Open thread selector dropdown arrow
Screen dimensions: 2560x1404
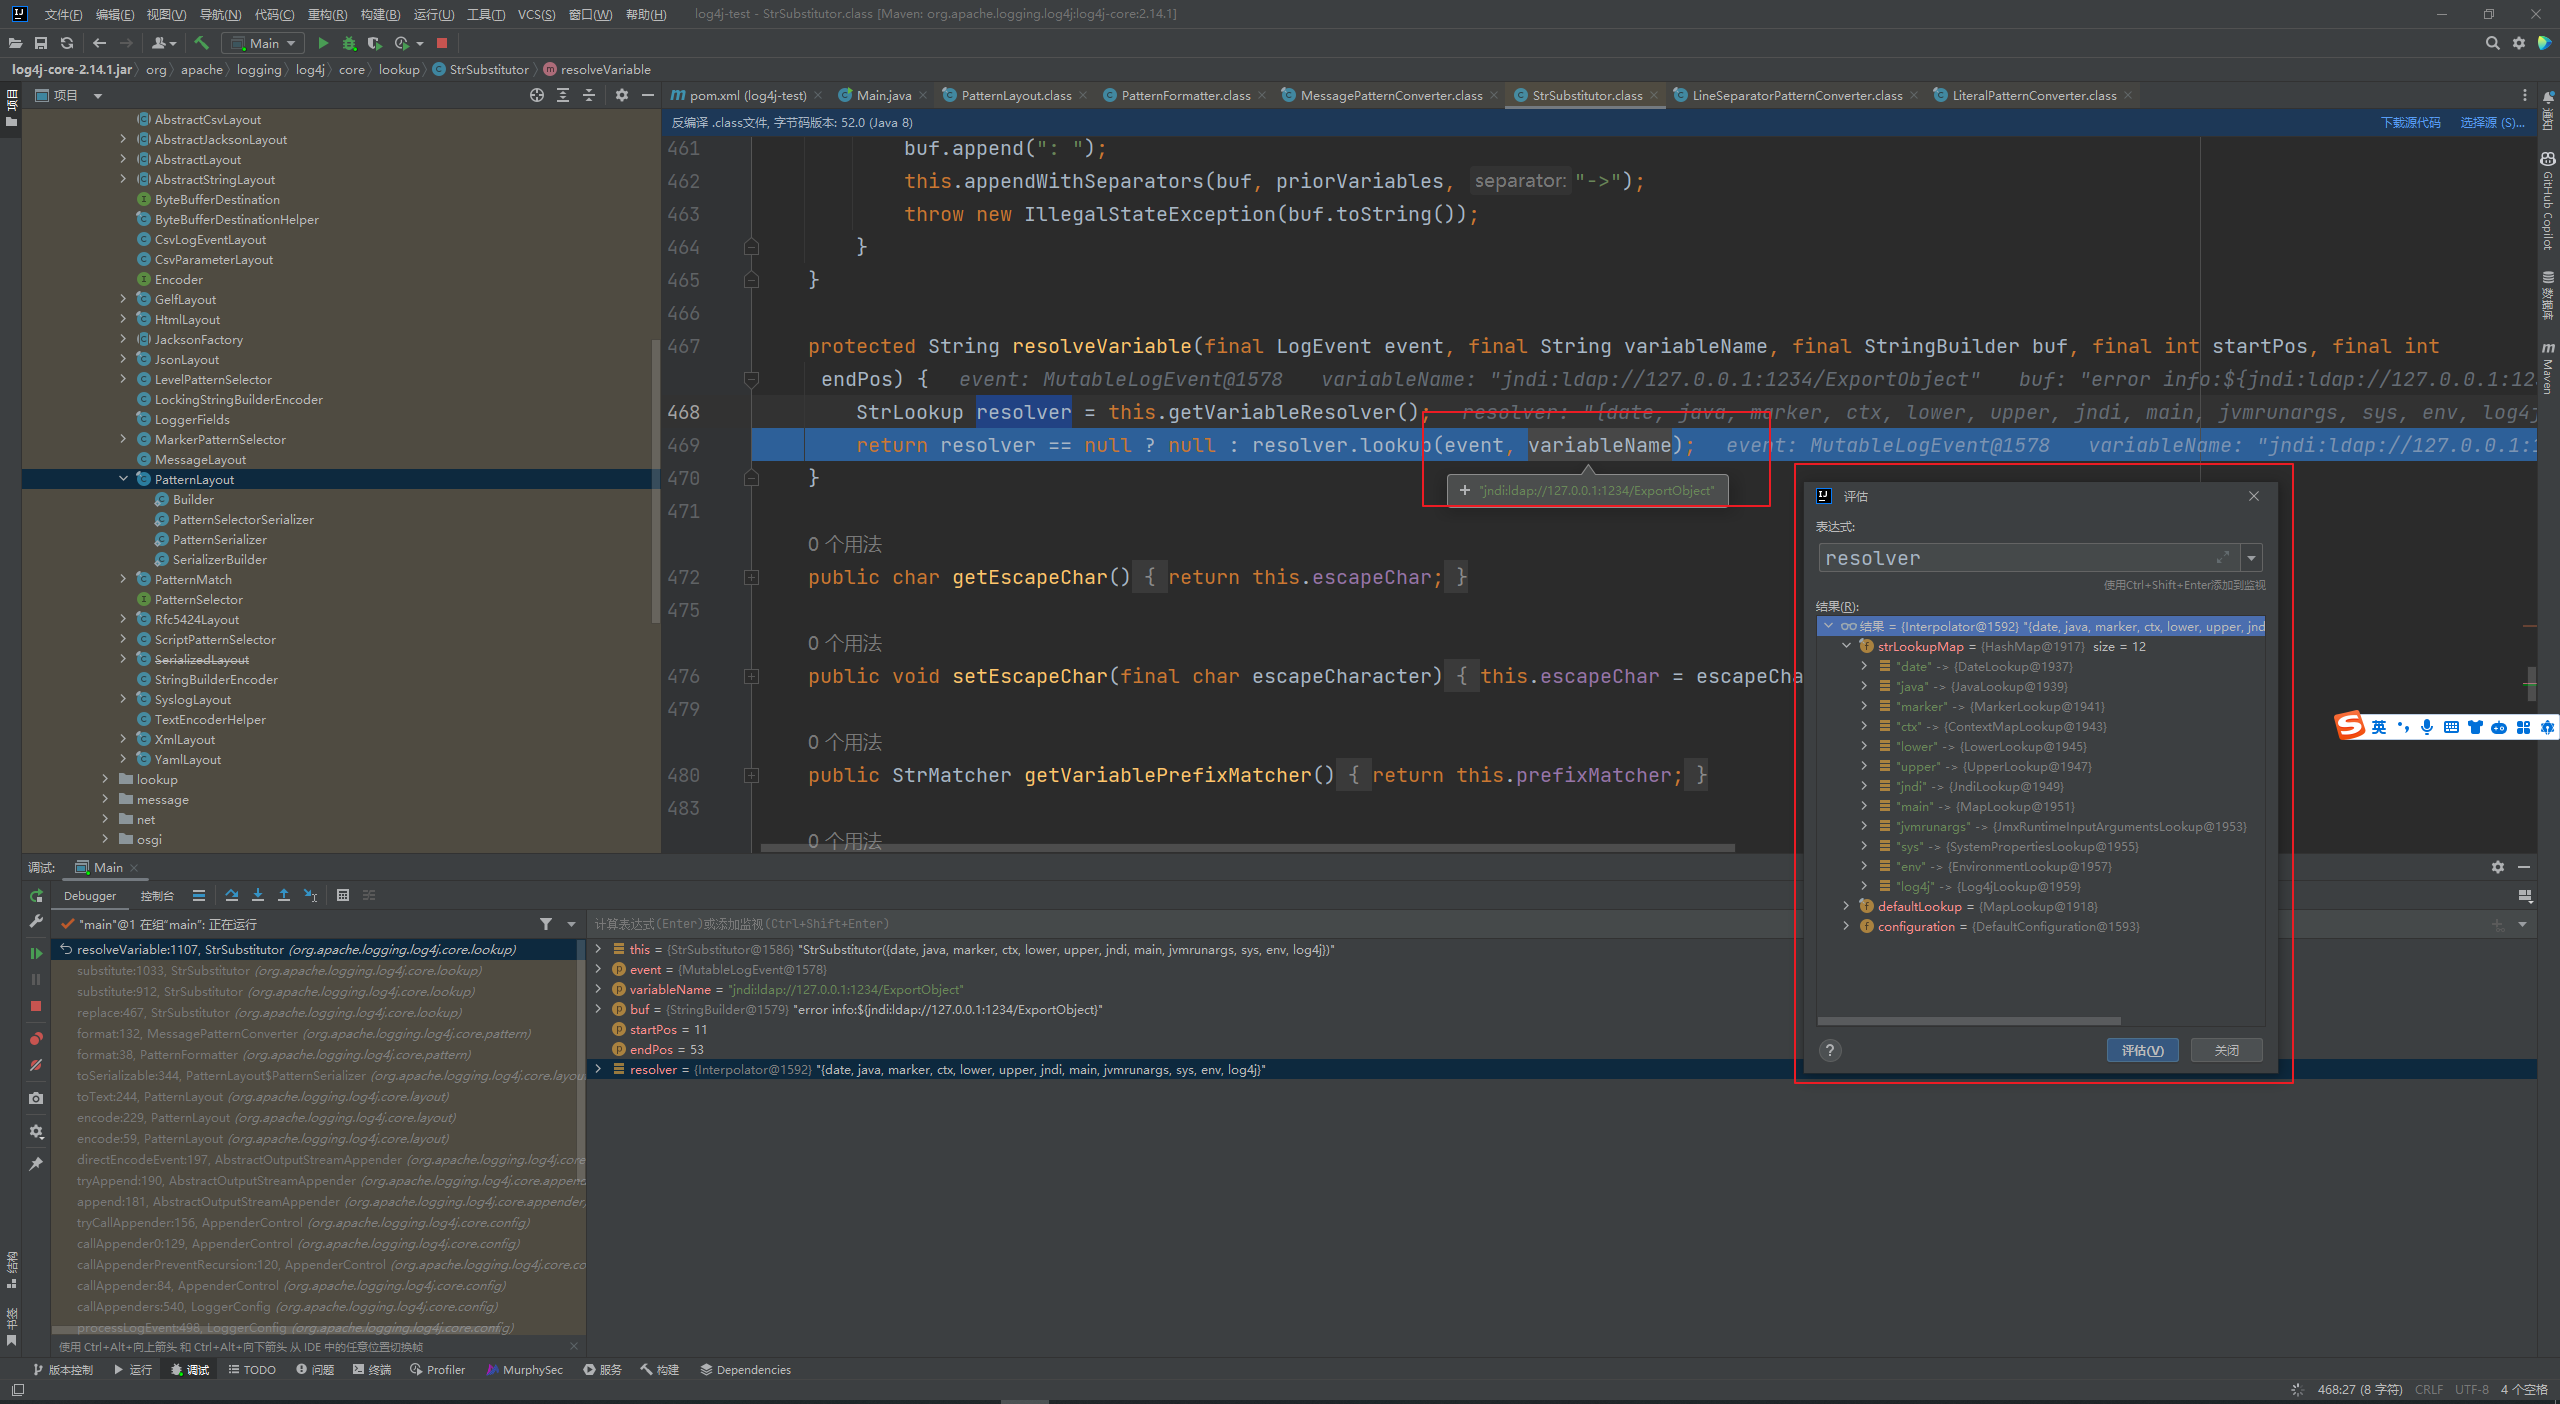tap(572, 924)
